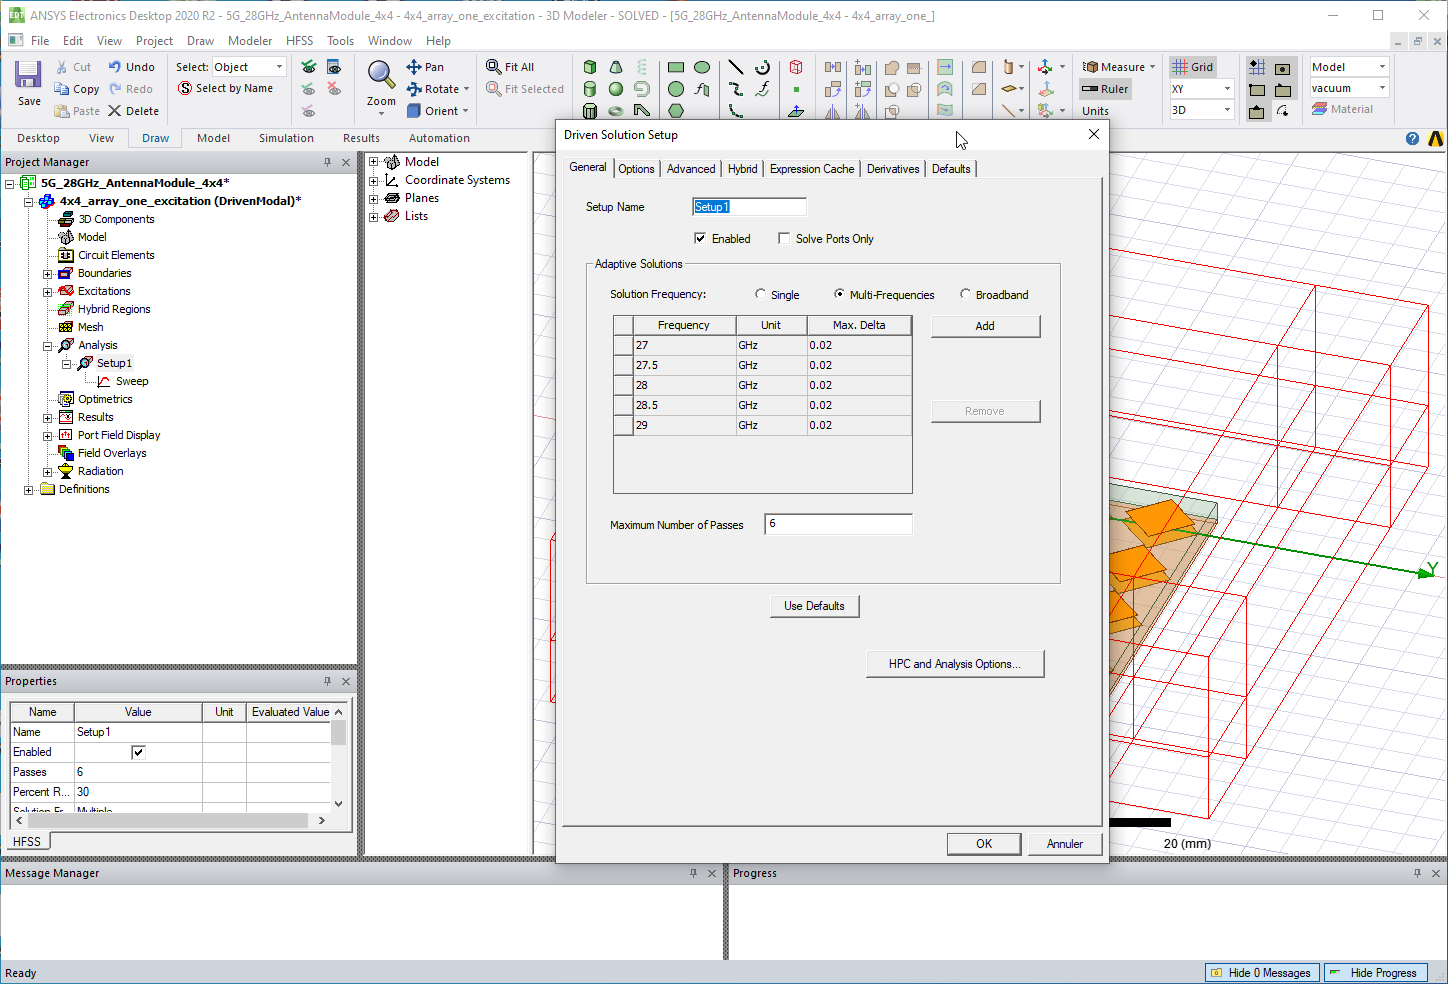Click the red wireframe region box icon

[796, 67]
